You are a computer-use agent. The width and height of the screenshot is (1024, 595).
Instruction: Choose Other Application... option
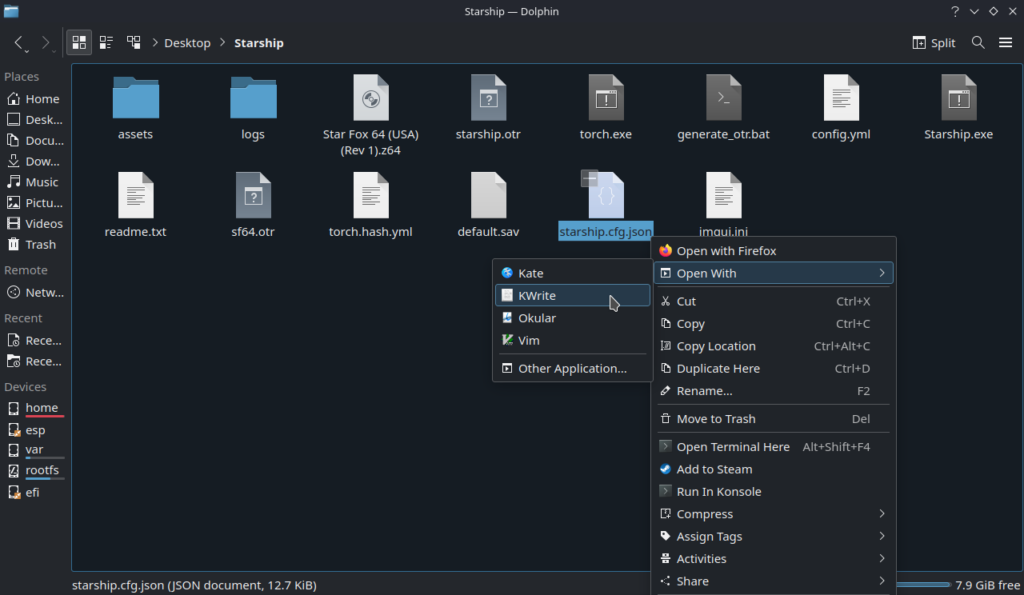click(572, 369)
